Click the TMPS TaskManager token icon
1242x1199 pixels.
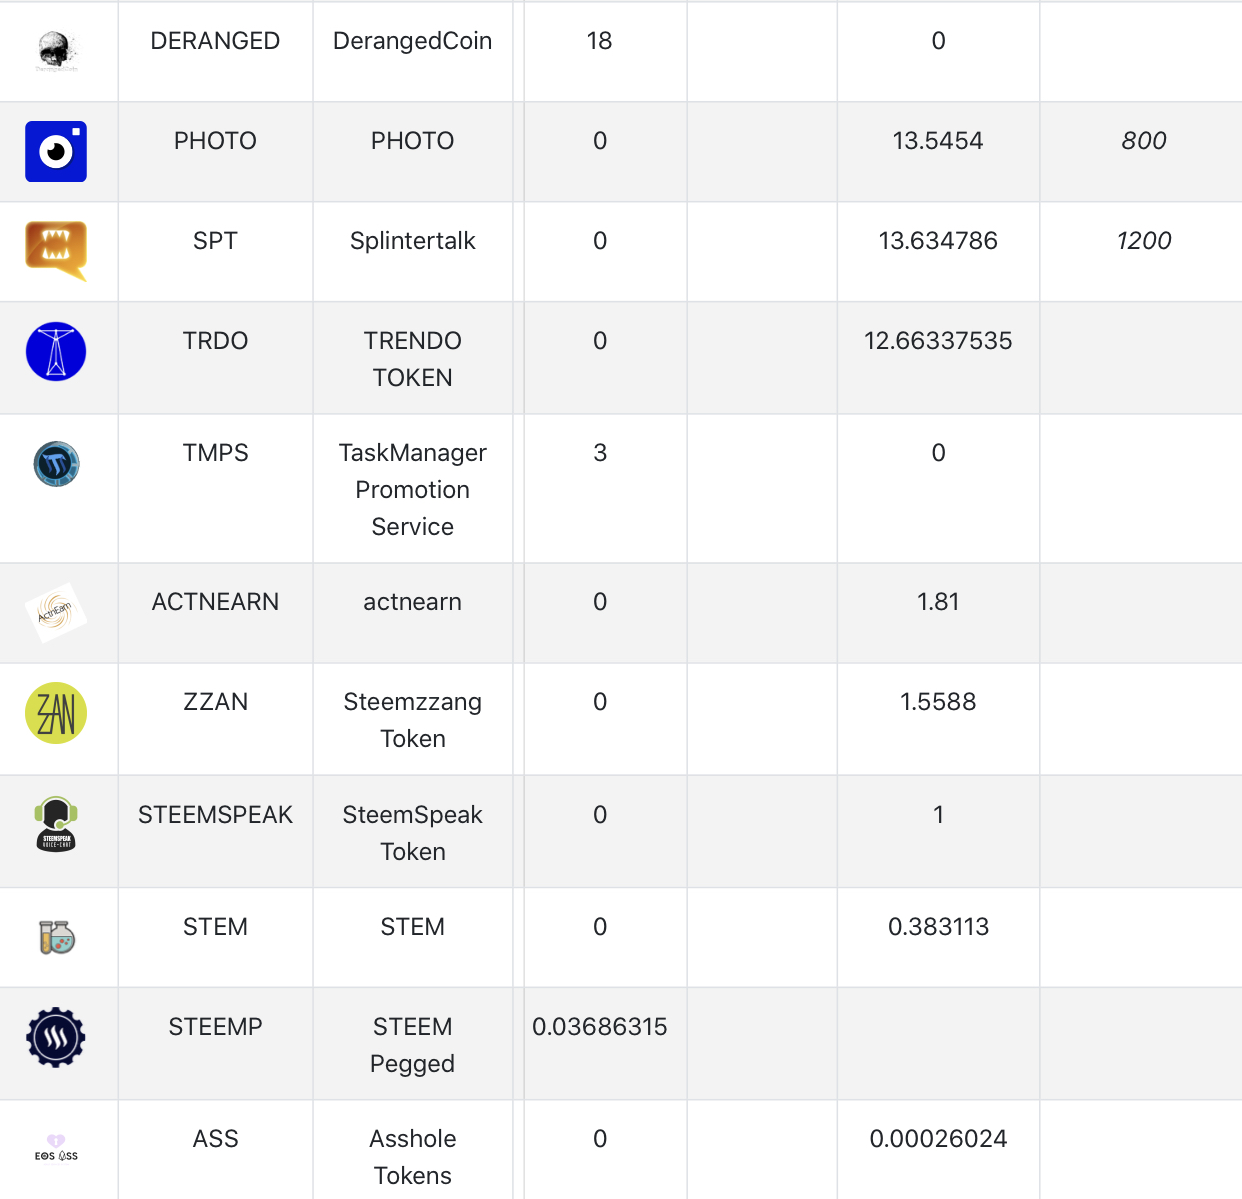pyautogui.click(x=56, y=464)
